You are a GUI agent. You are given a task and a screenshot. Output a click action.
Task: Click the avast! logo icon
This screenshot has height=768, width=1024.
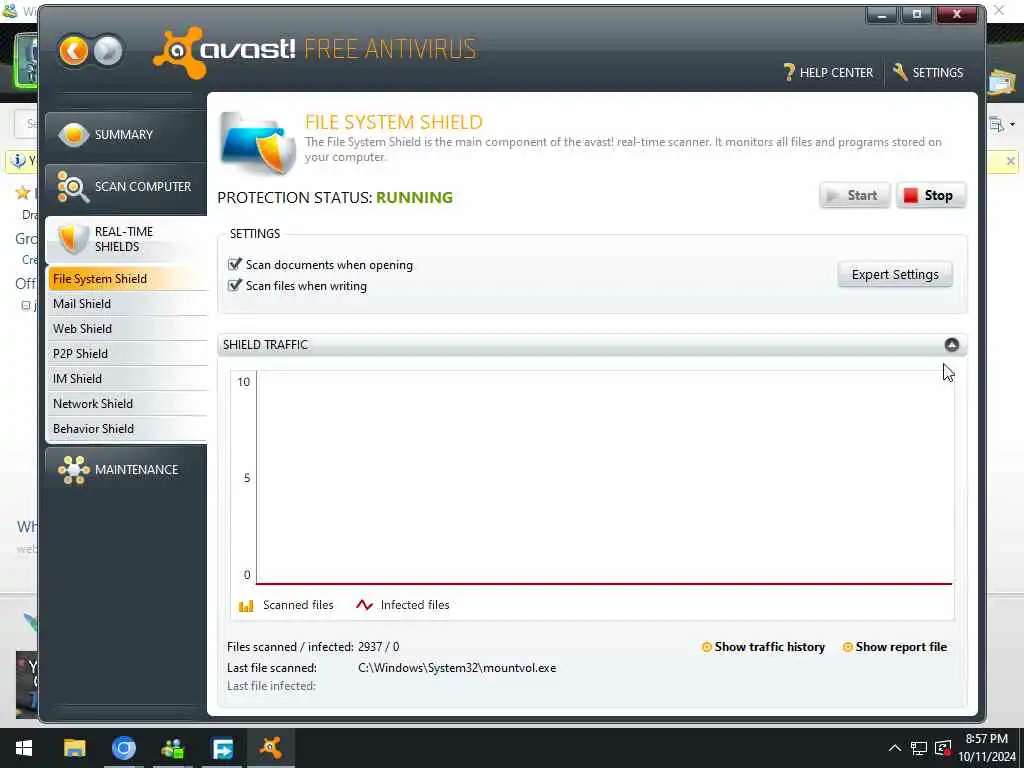[x=178, y=52]
